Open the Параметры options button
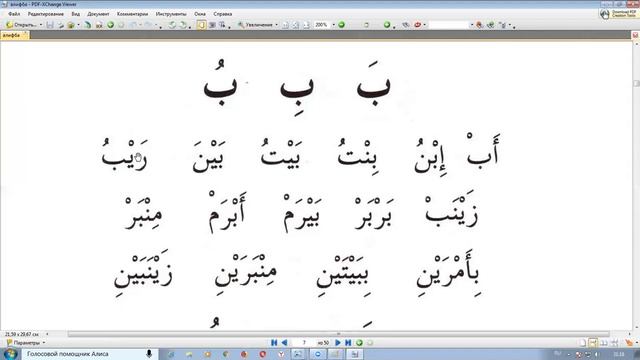This screenshot has height=360, width=640. 26,343
